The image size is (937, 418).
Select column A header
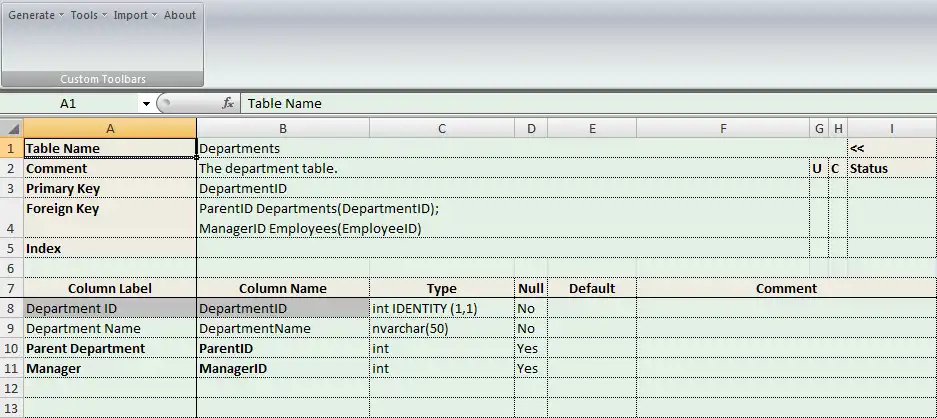pos(110,128)
